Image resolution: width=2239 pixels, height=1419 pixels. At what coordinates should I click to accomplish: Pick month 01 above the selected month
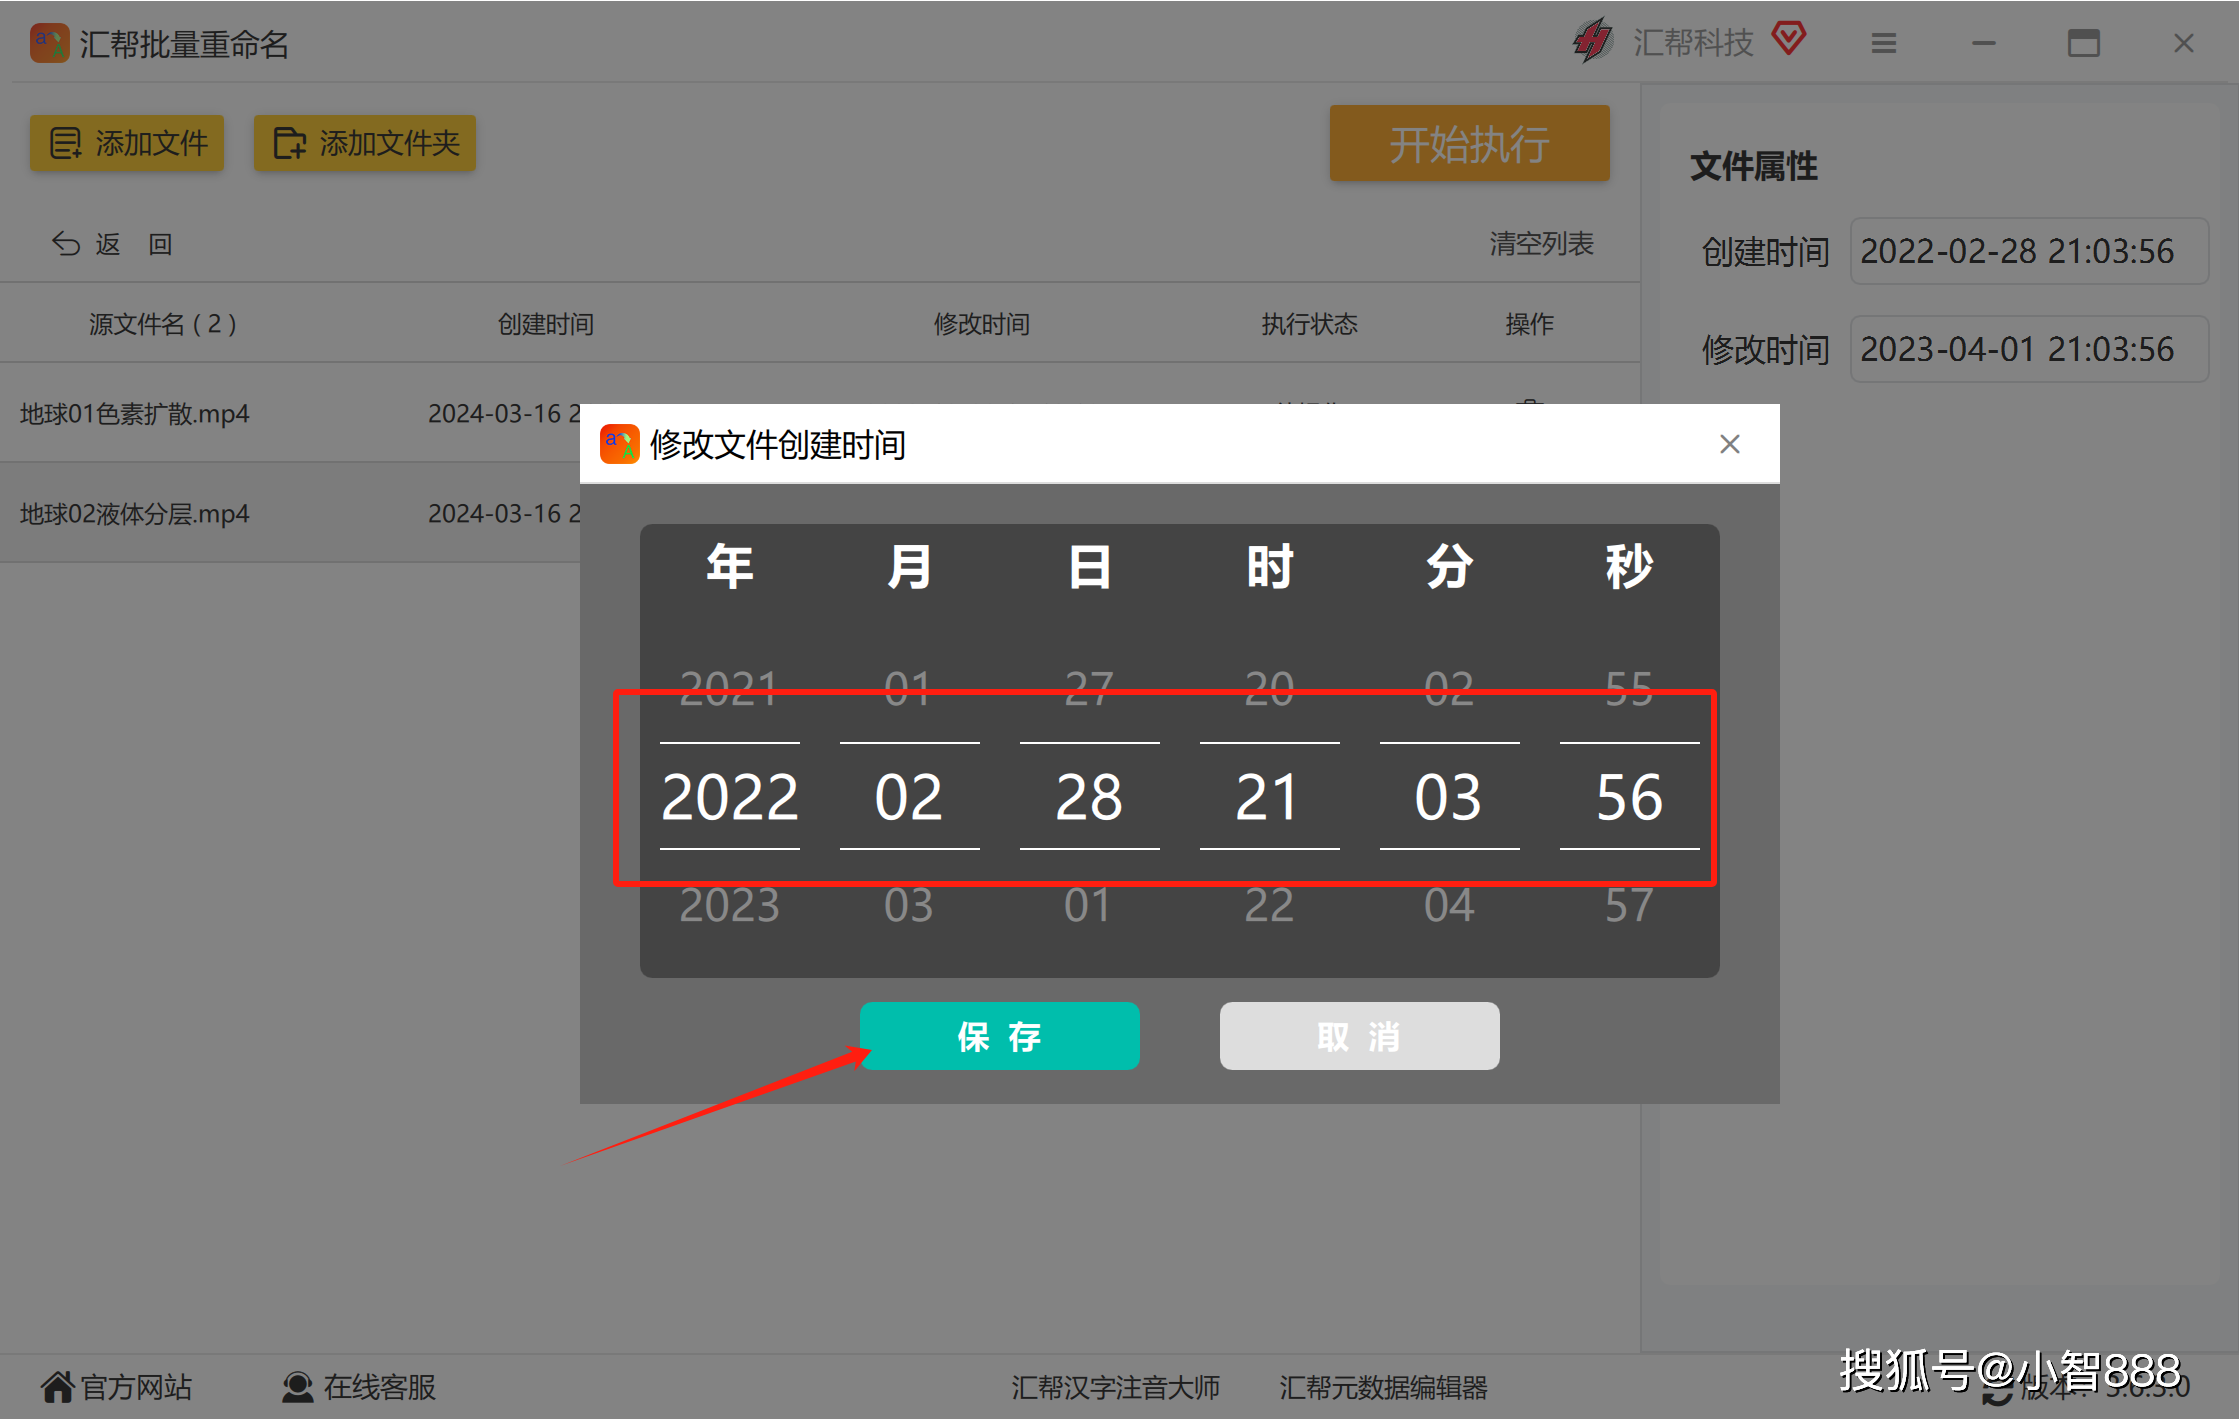908,688
